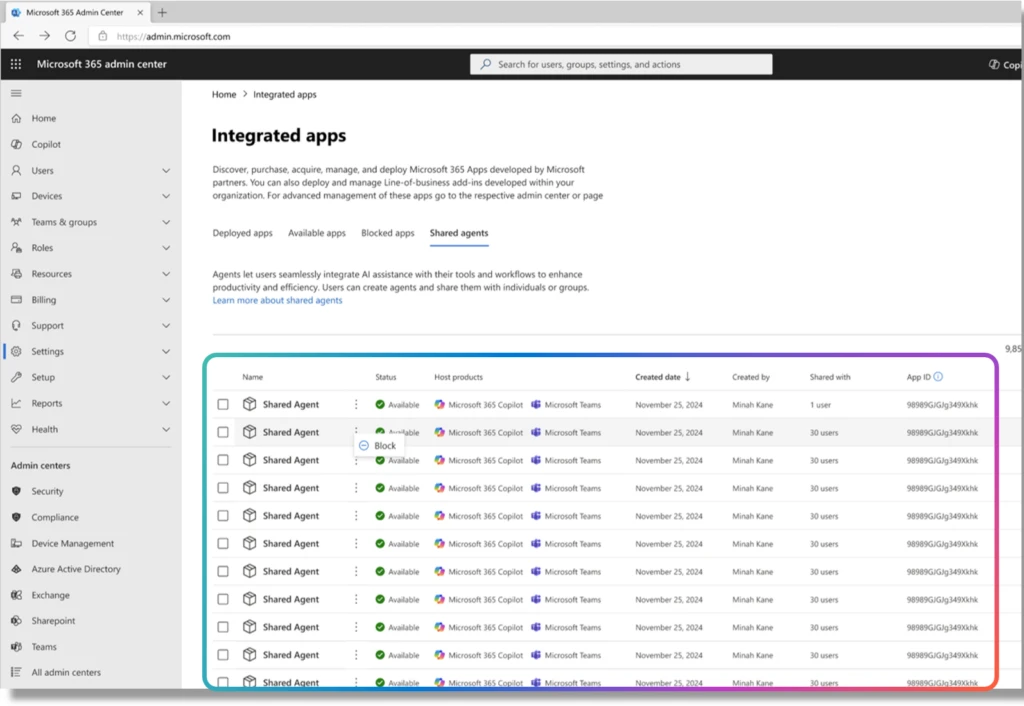This screenshot has height=706, width=1024.
Task: Expand the Billing menu chevron
Action: [x=167, y=299]
